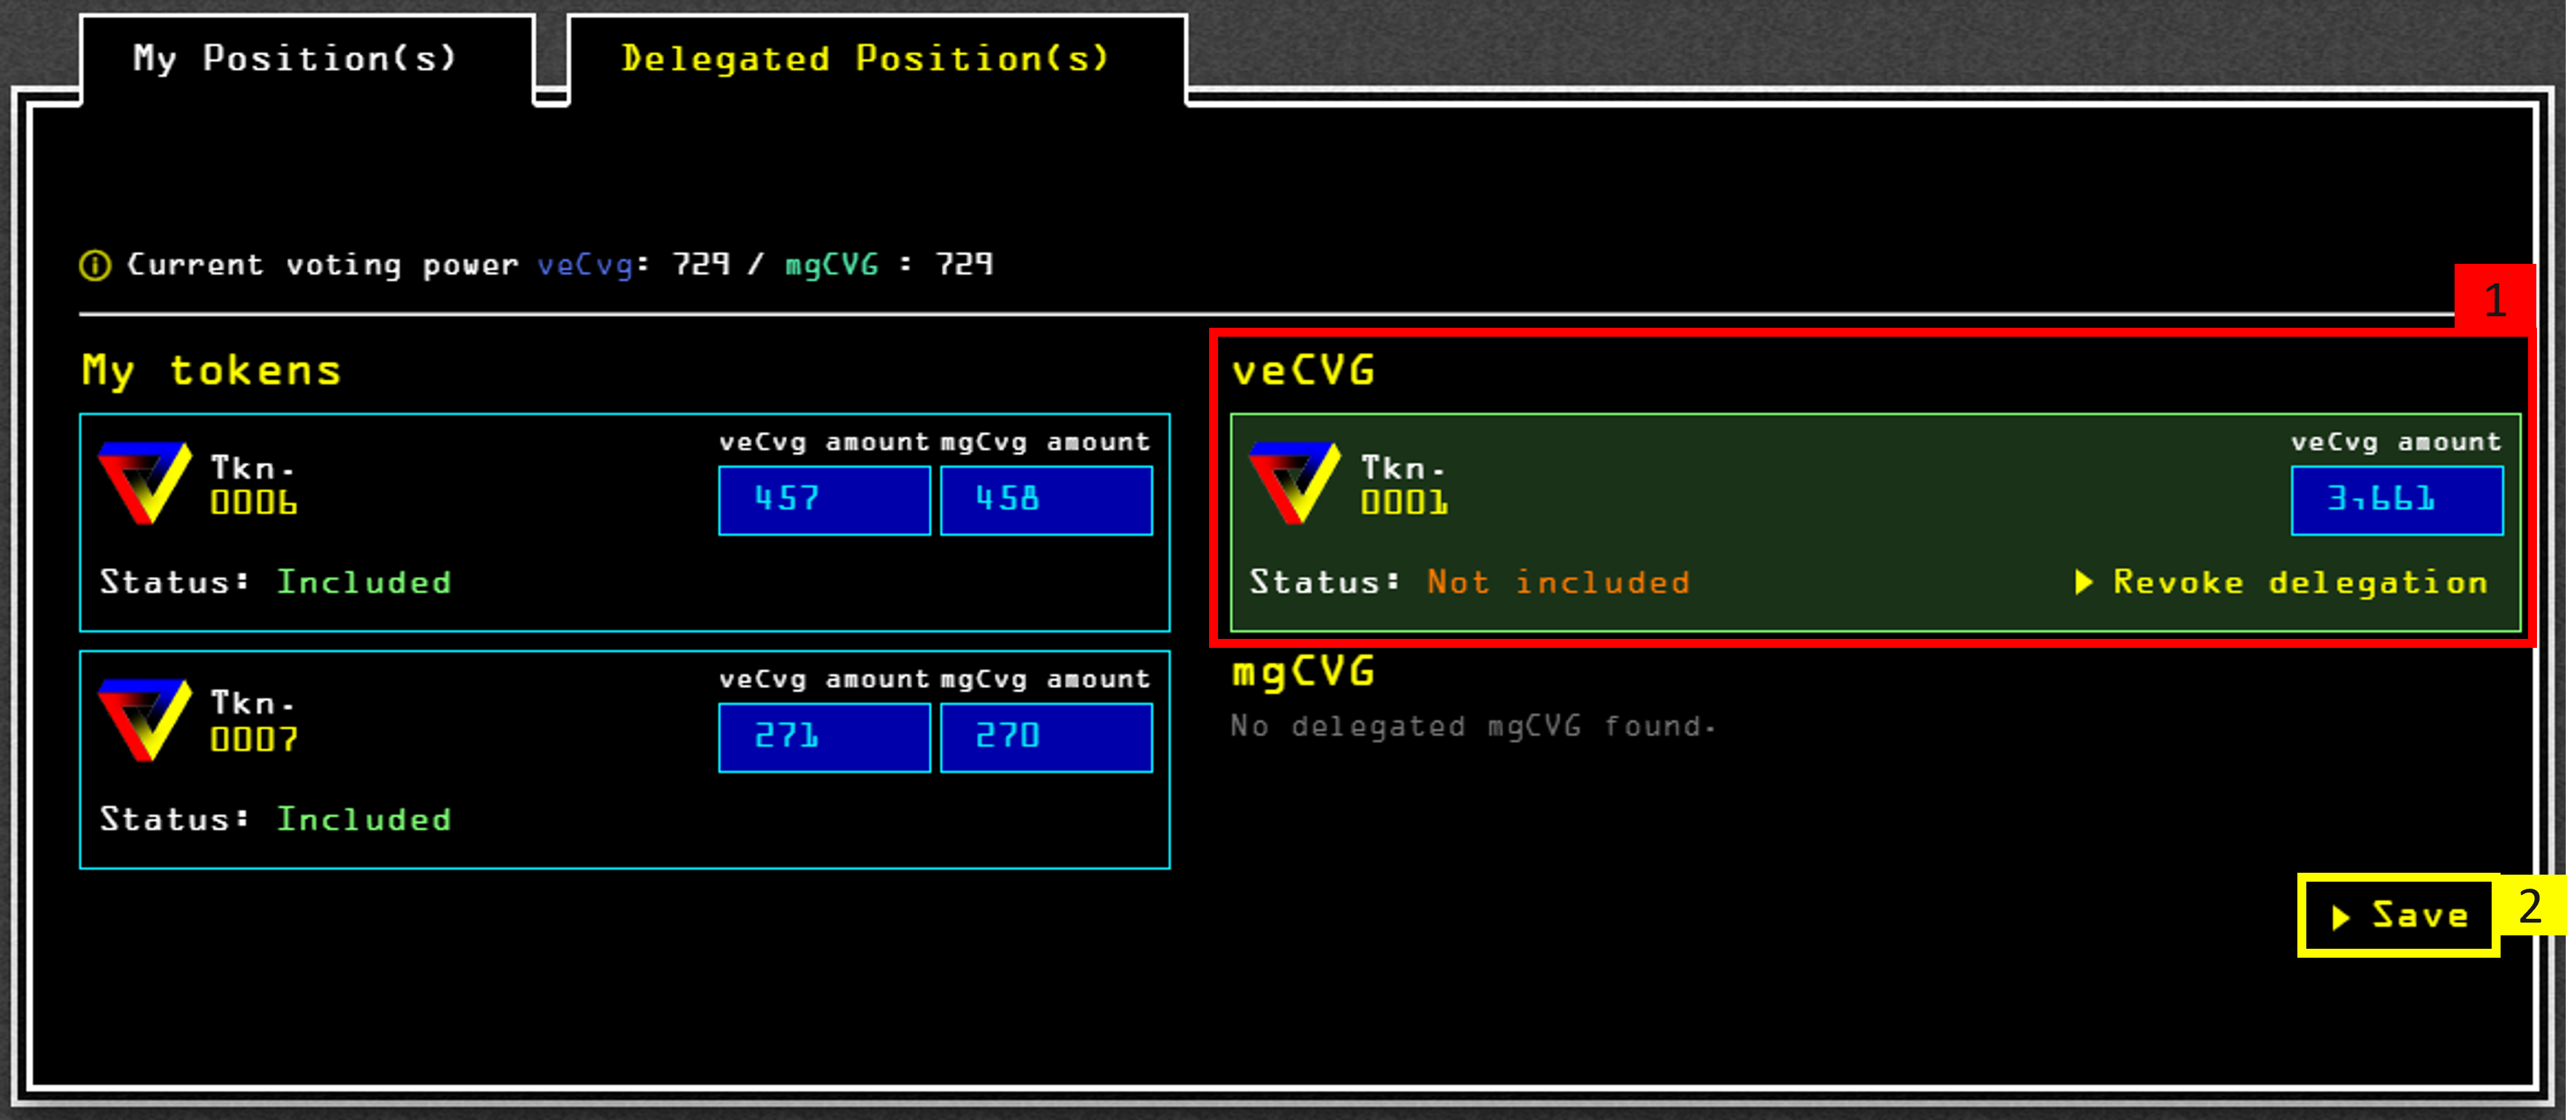Click the Tkn-0007 triangle logo icon
Image resolution: width=2576 pixels, height=1120 pixels.
(x=145, y=719)
